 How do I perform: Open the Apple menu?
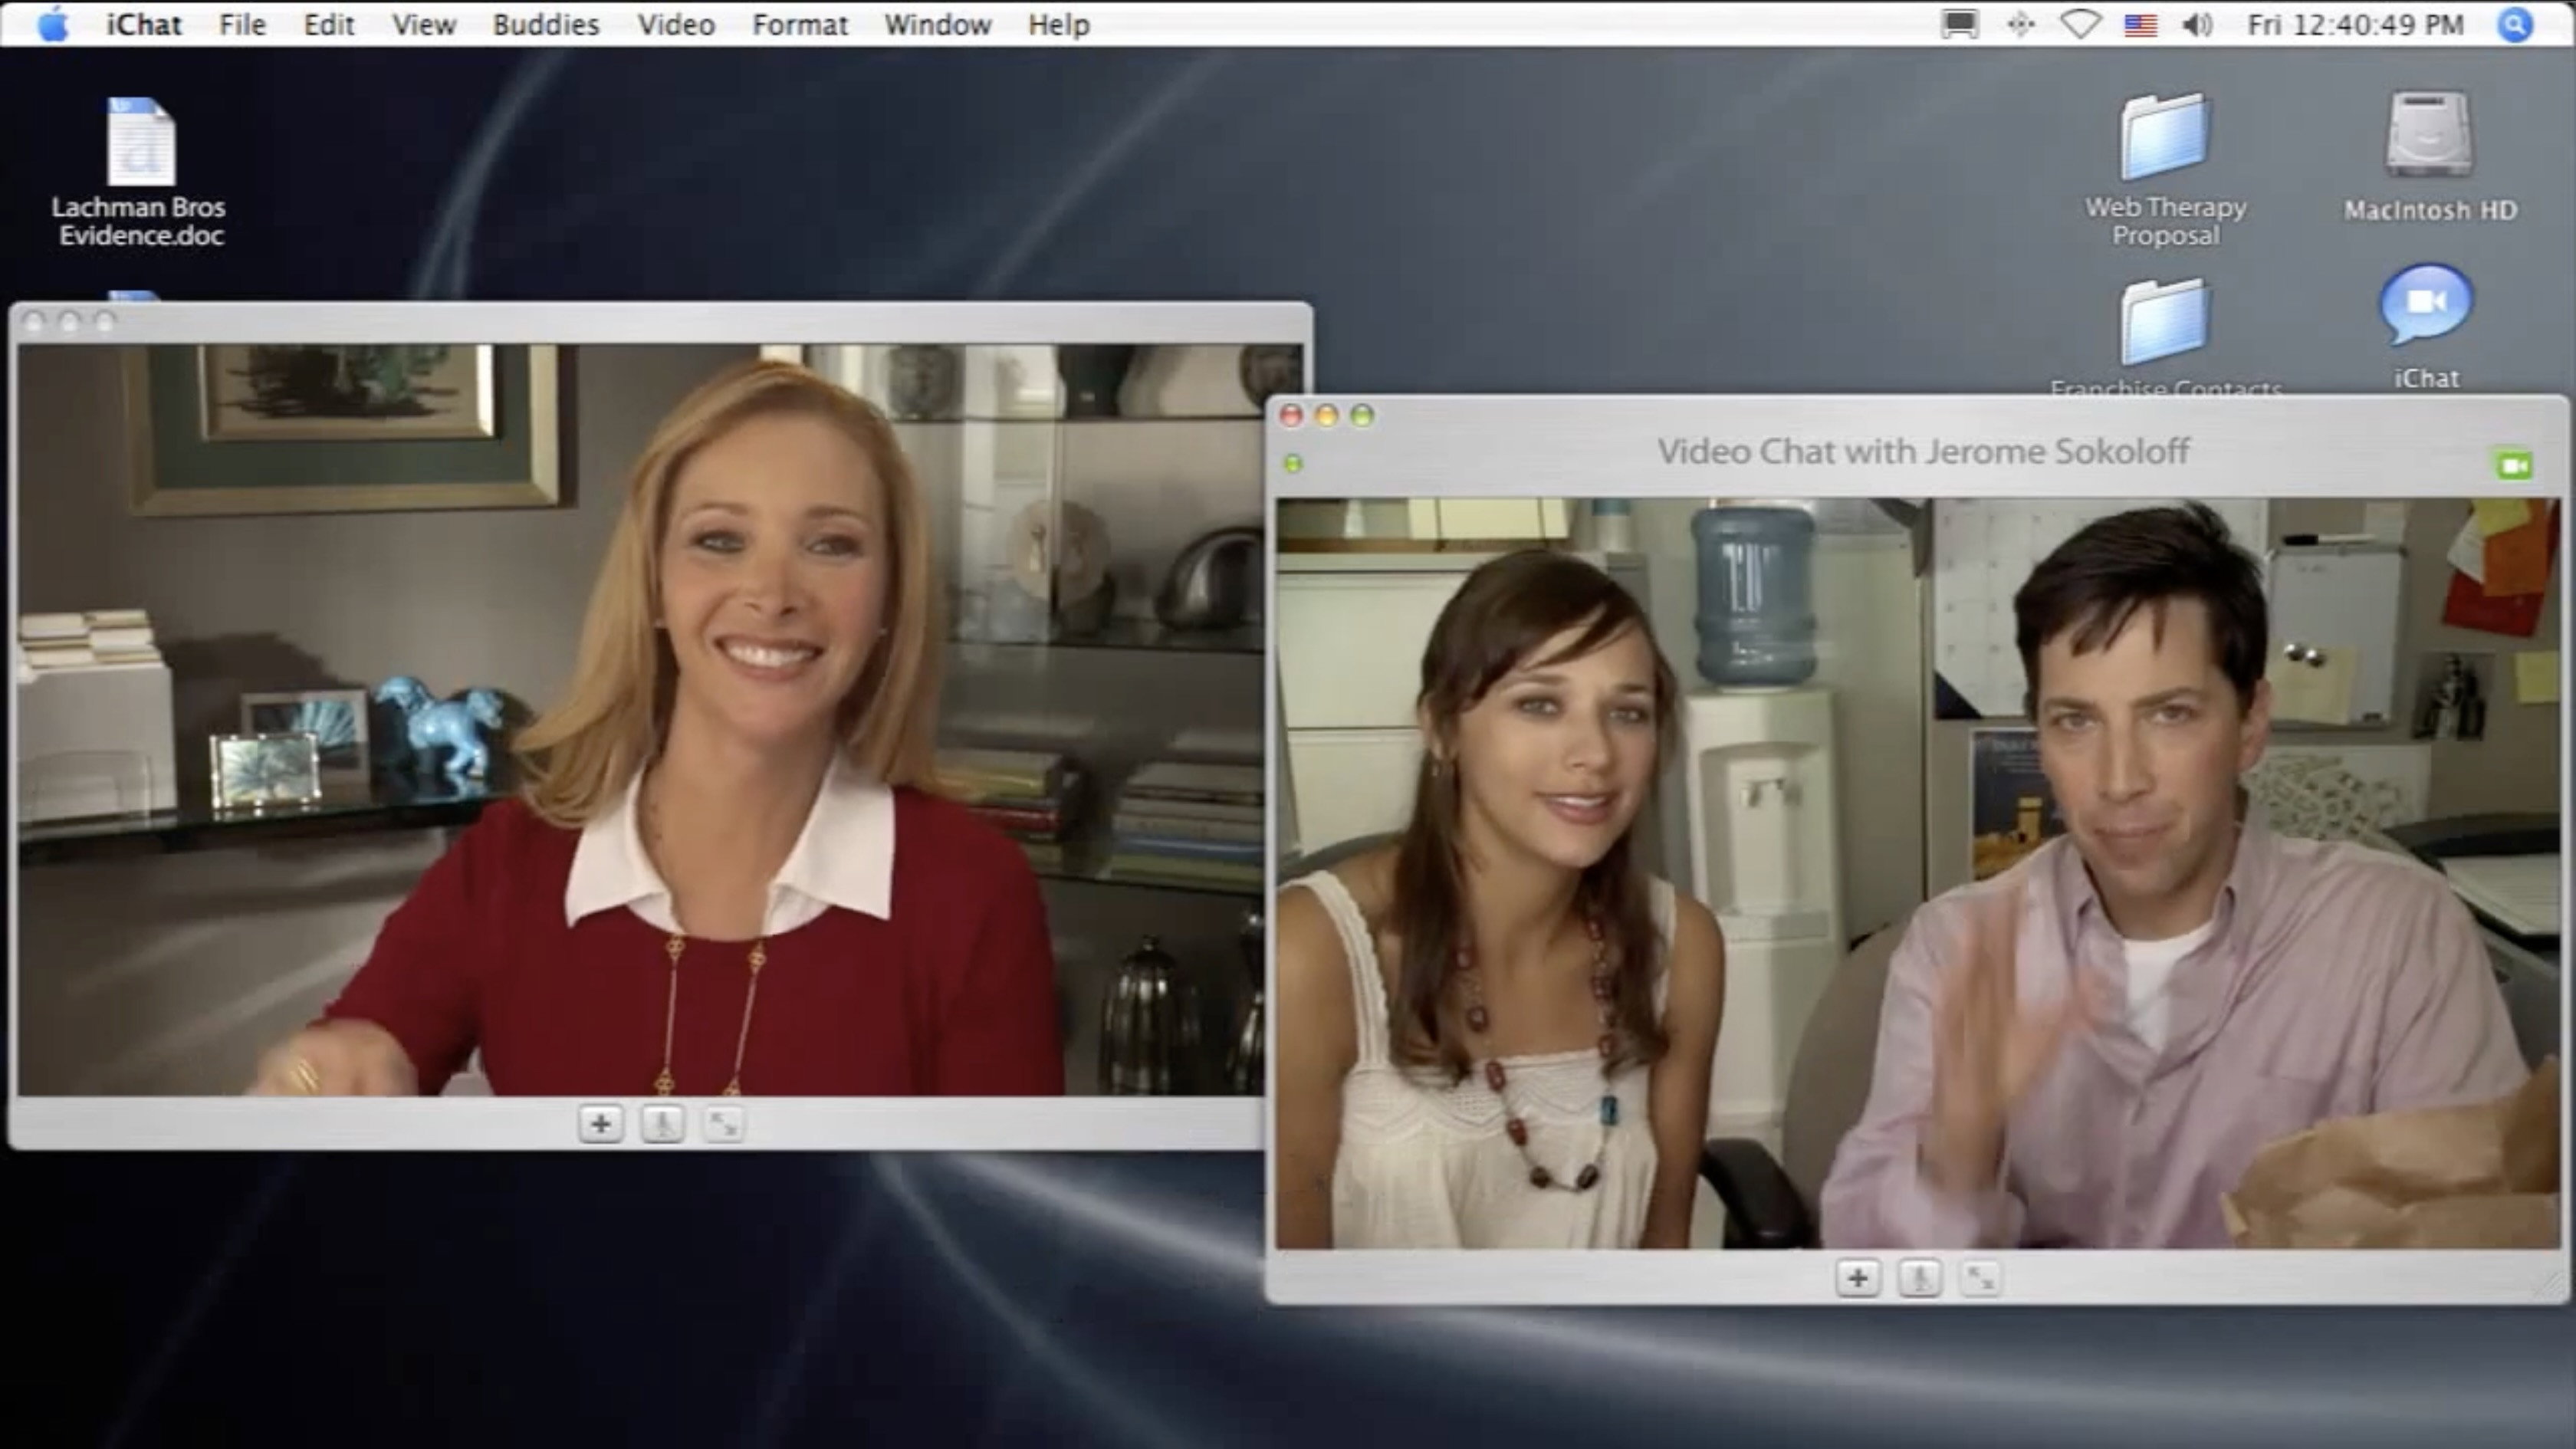53,24
